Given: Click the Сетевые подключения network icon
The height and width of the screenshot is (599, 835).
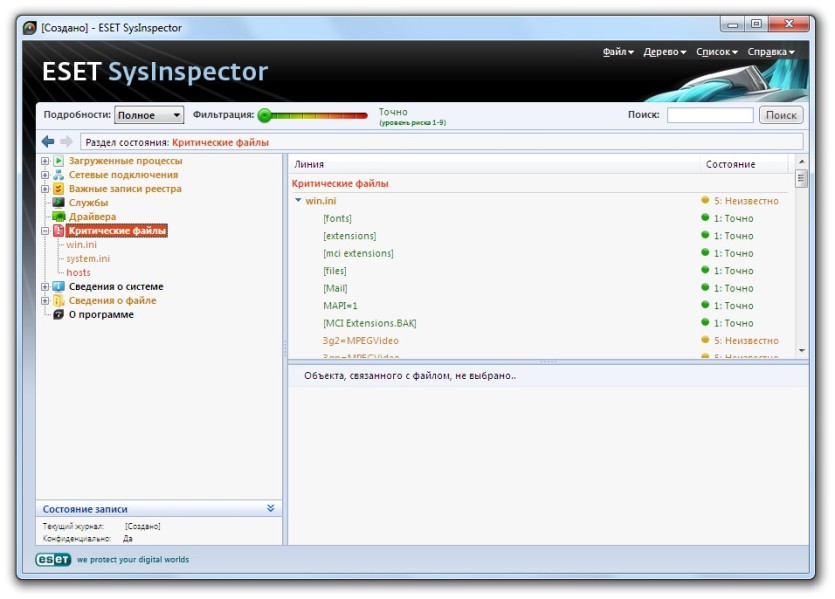Looking at the screenshot, I should [59, 175].
